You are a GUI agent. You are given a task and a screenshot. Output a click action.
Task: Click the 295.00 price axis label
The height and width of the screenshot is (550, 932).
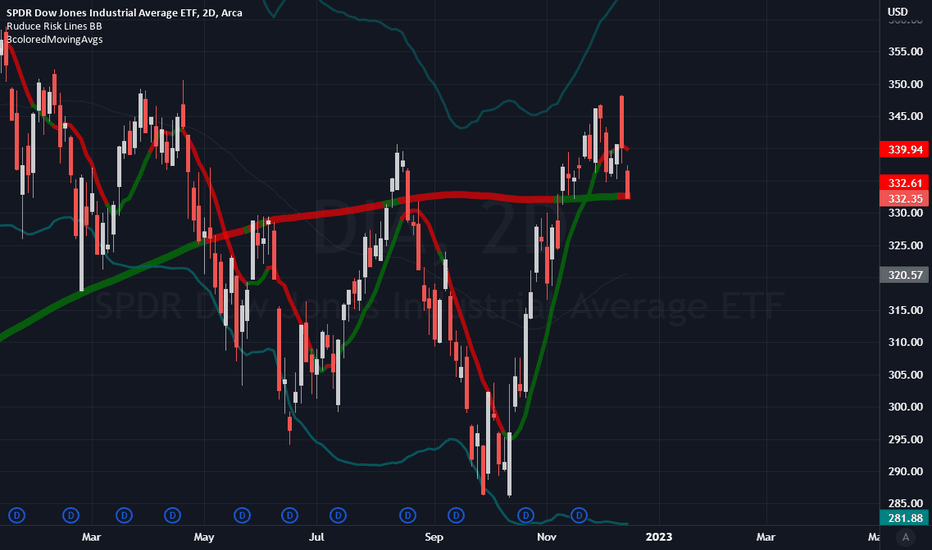point(905,439)
